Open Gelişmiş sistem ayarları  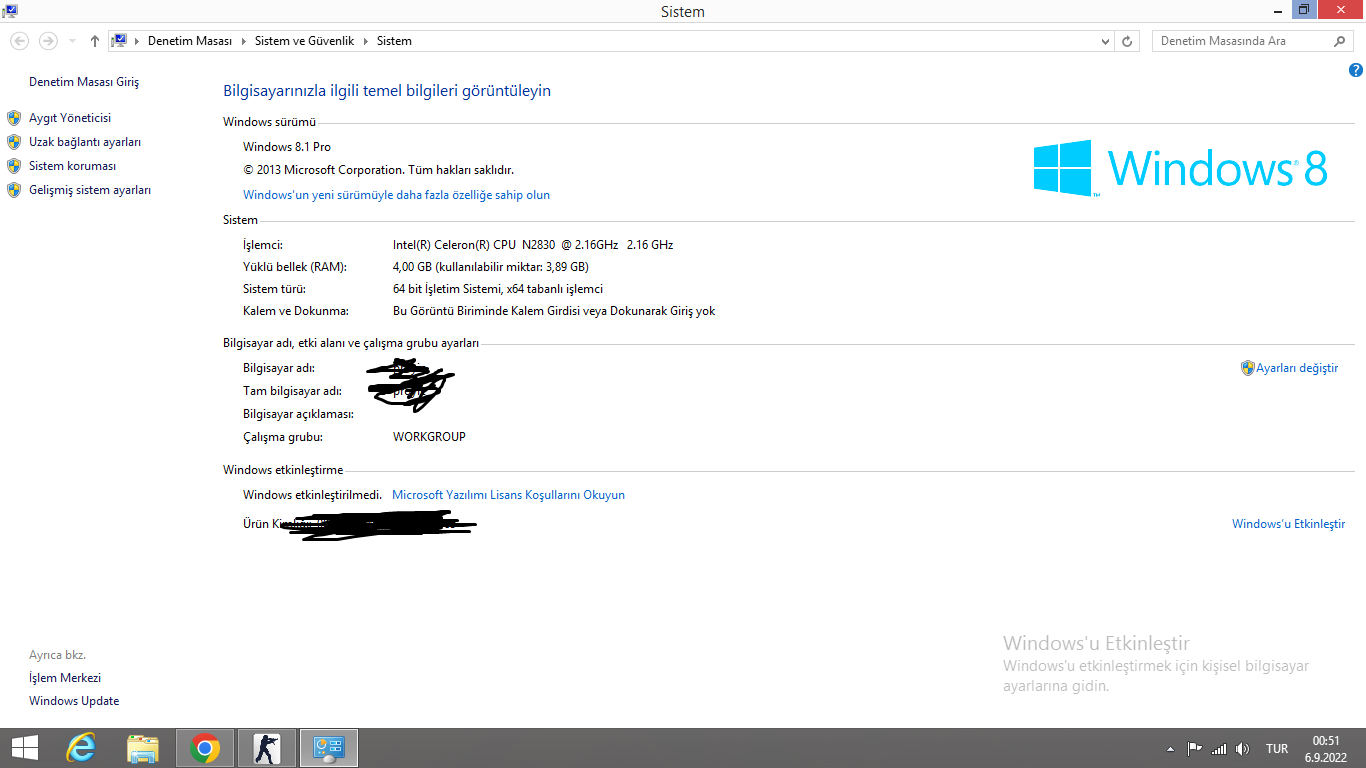pyautogui.click(x=90, y=190)
